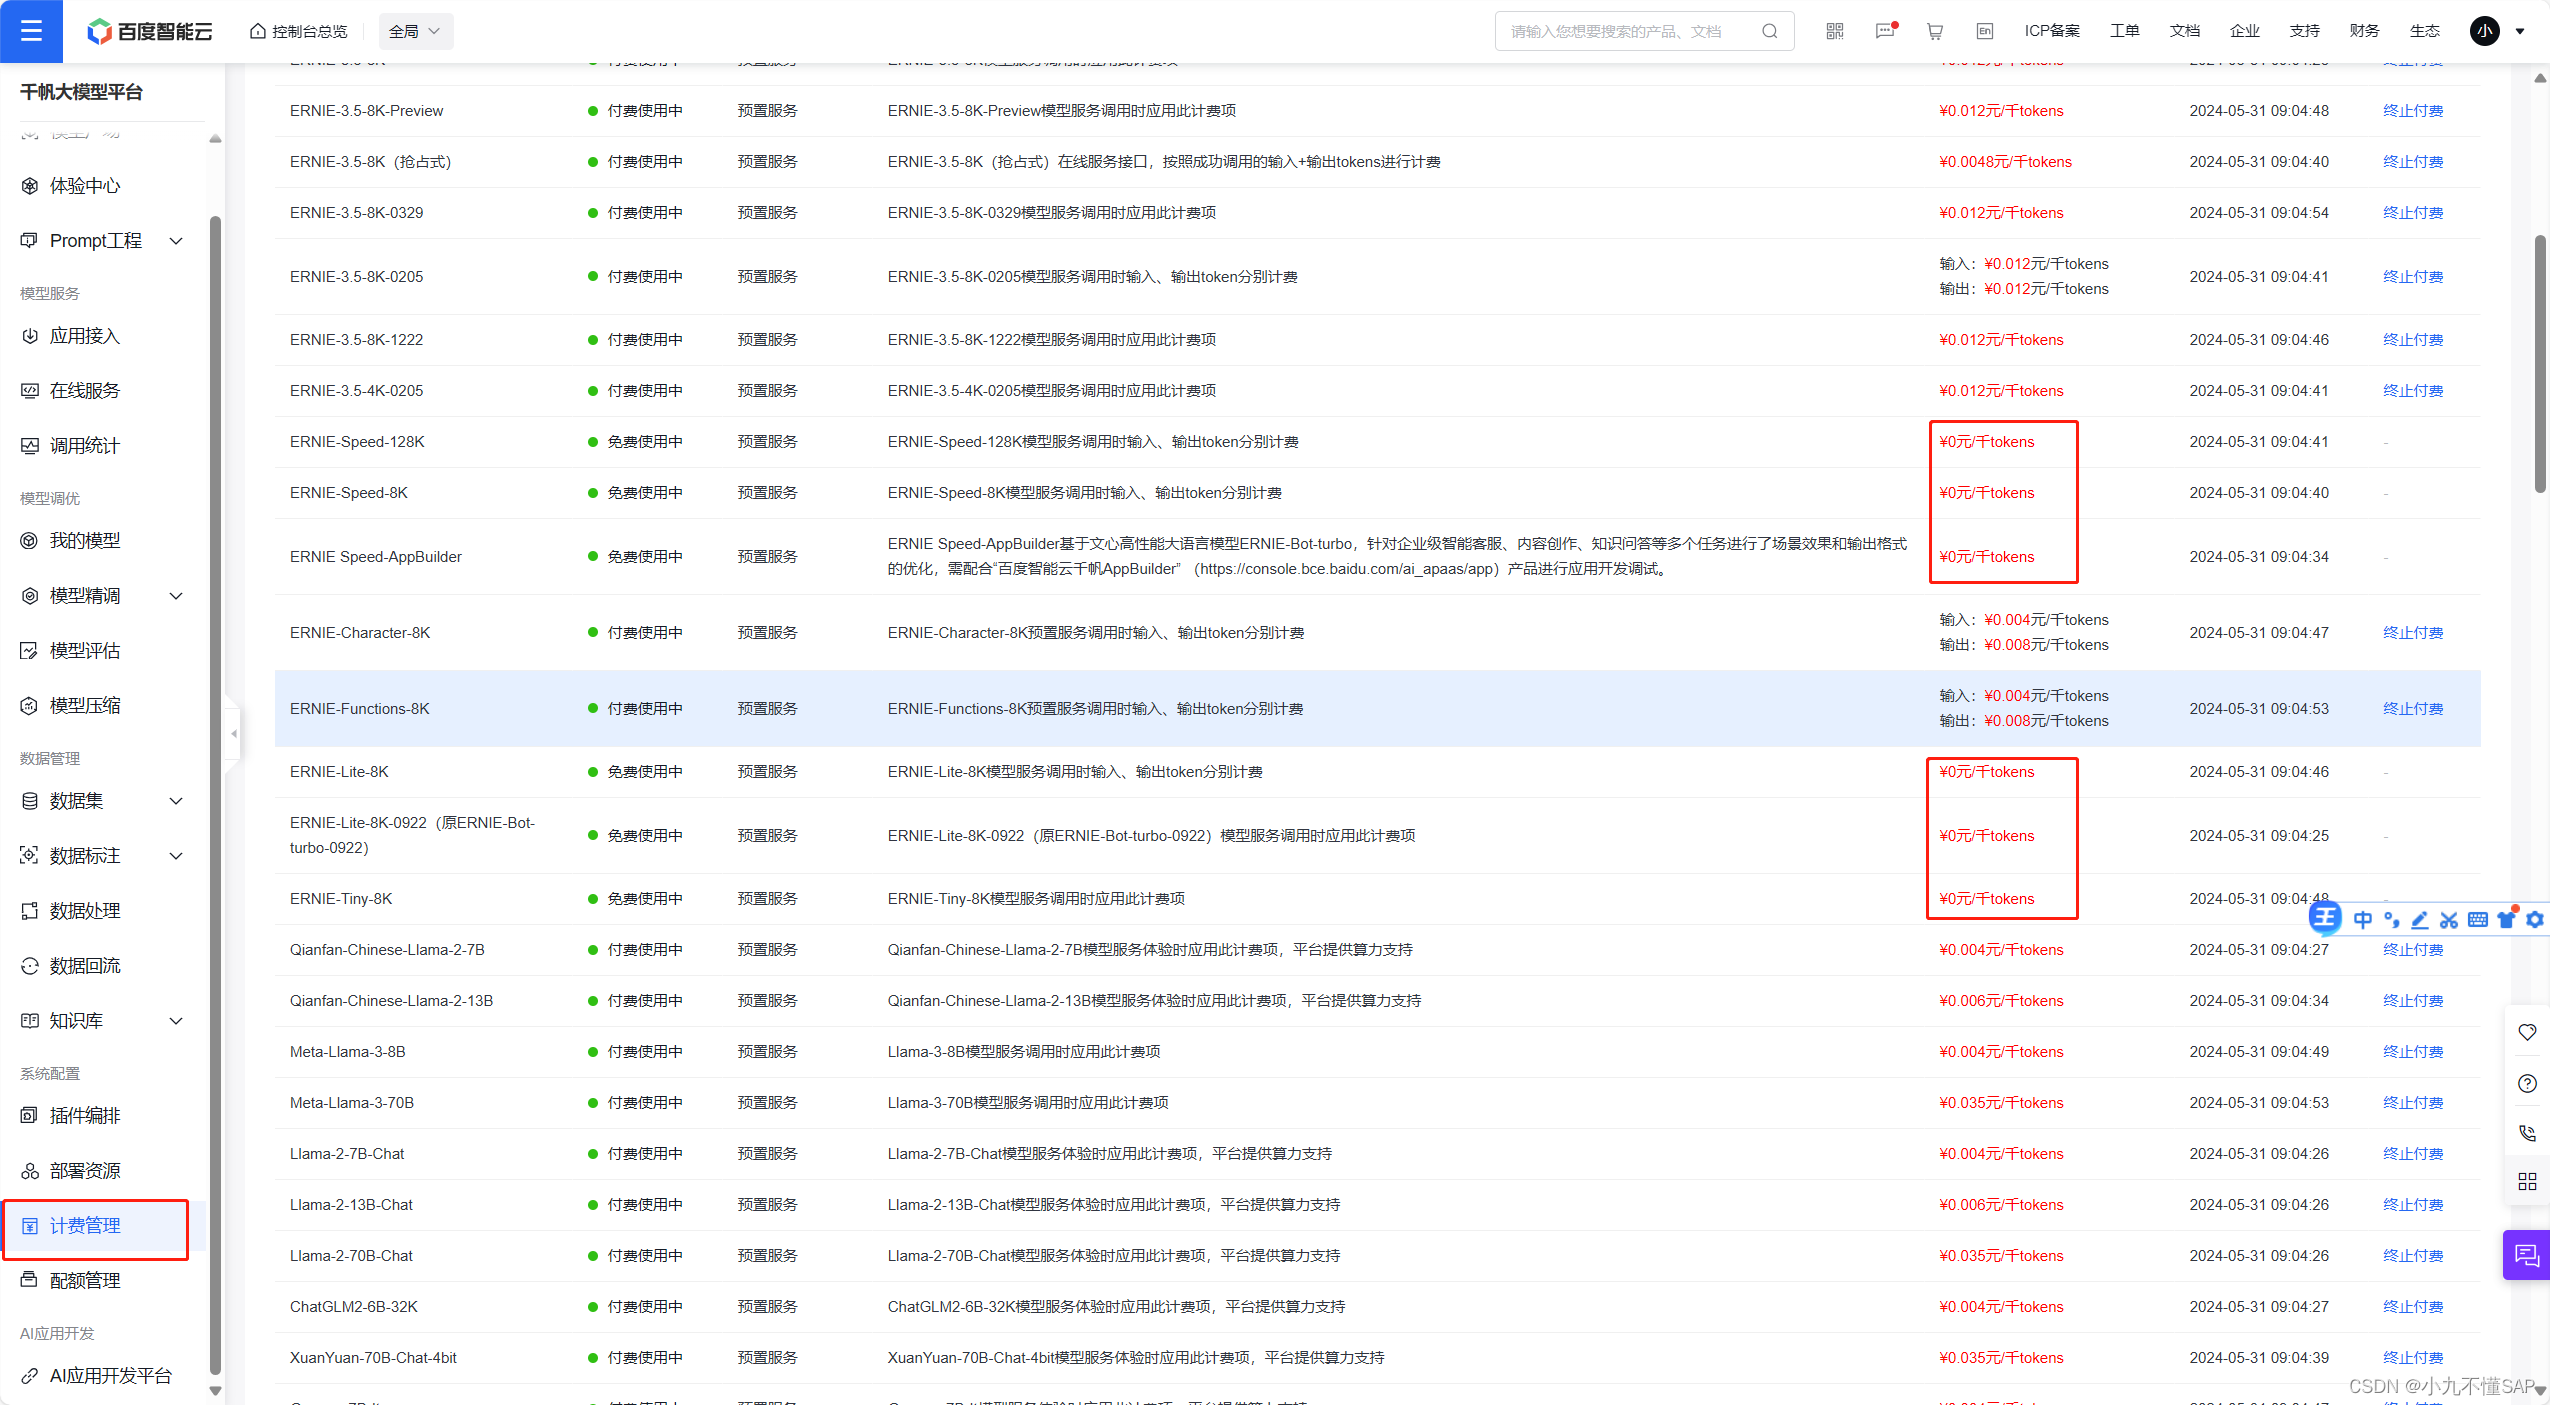Click the sidebar vertical scrollbar
Screen dimensions: 2550x1405
pos(215,795)
